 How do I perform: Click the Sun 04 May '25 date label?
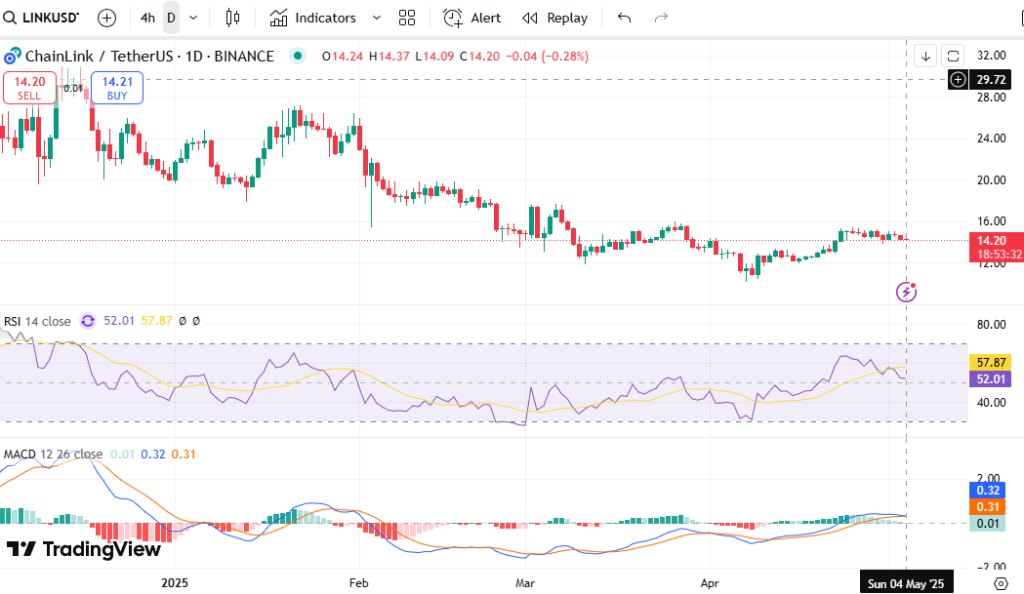click(x=906, y=584)
